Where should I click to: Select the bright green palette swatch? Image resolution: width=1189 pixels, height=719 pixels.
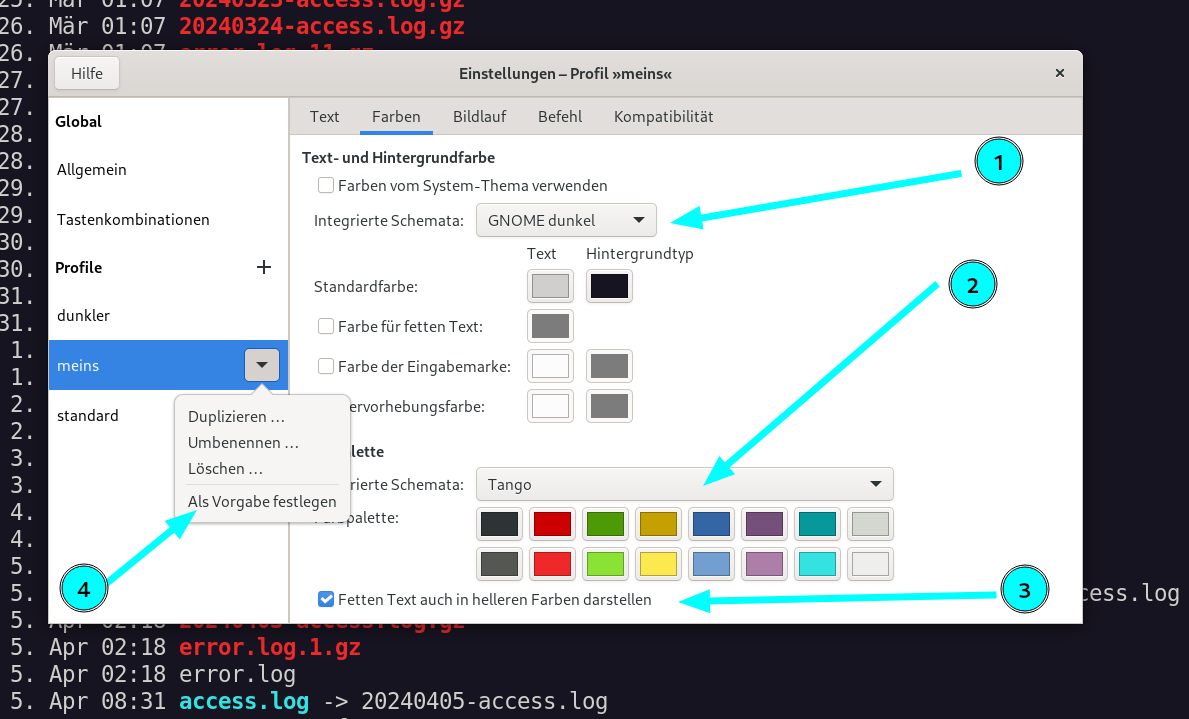coord(605,564)
